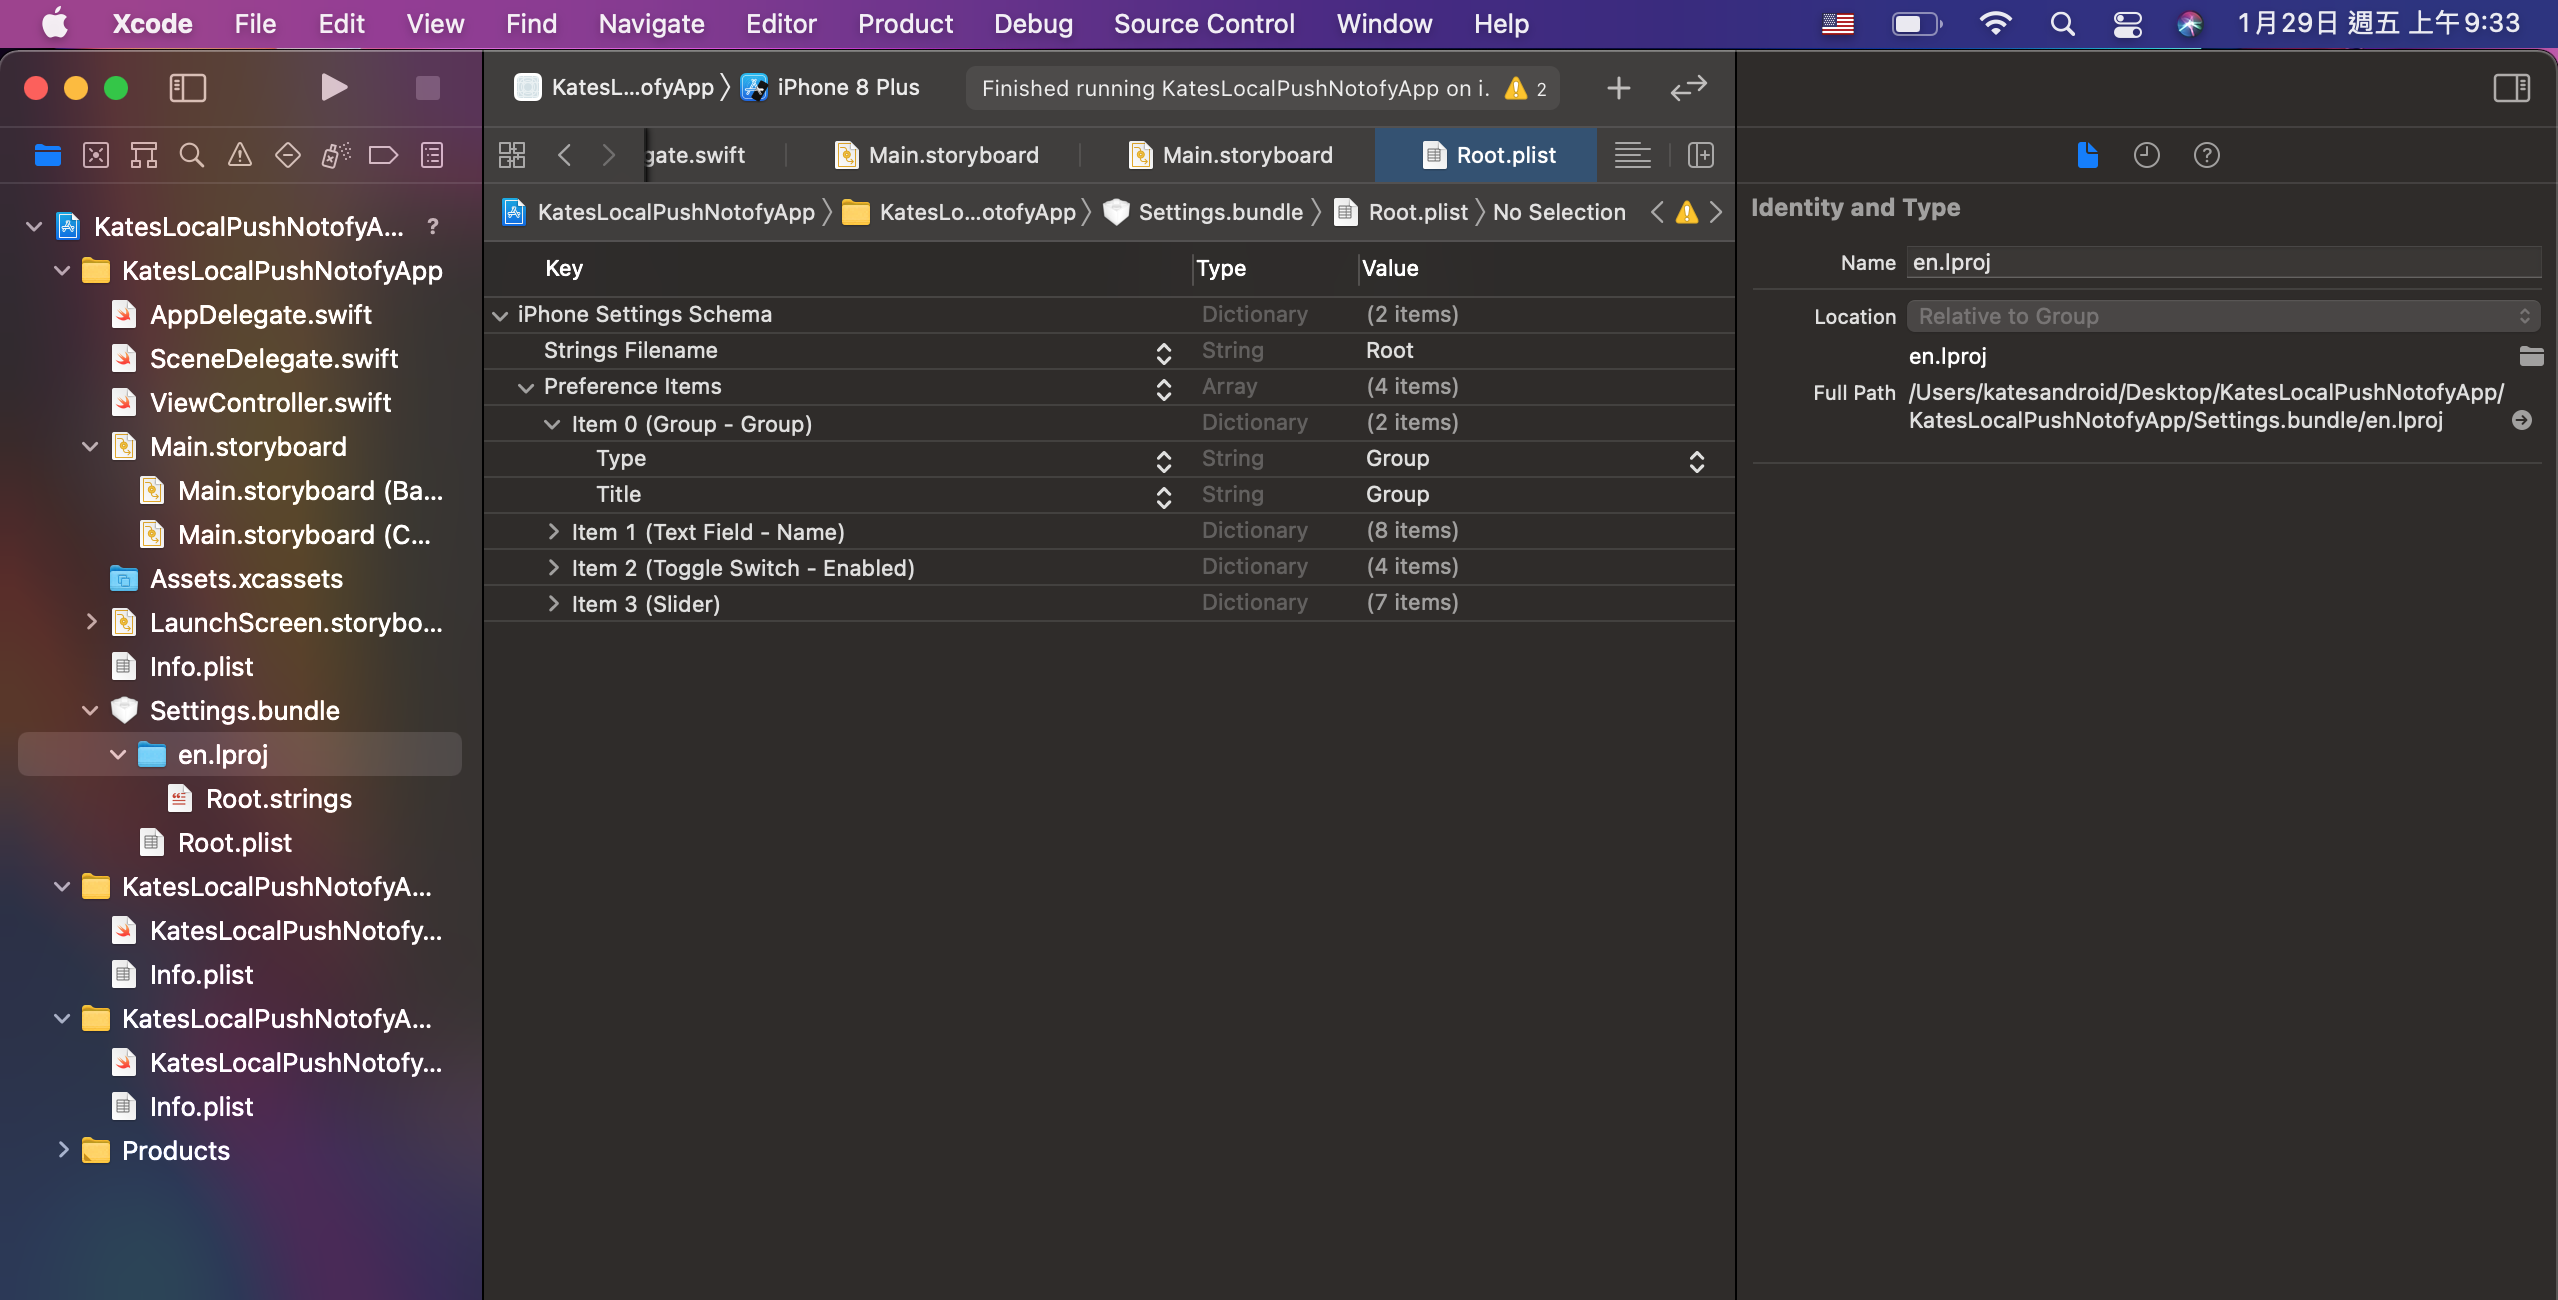The width and height of the screenshot is (2558, 1300).
Task: Open the Breakpoint navigator icon
Action: point(383,155)
